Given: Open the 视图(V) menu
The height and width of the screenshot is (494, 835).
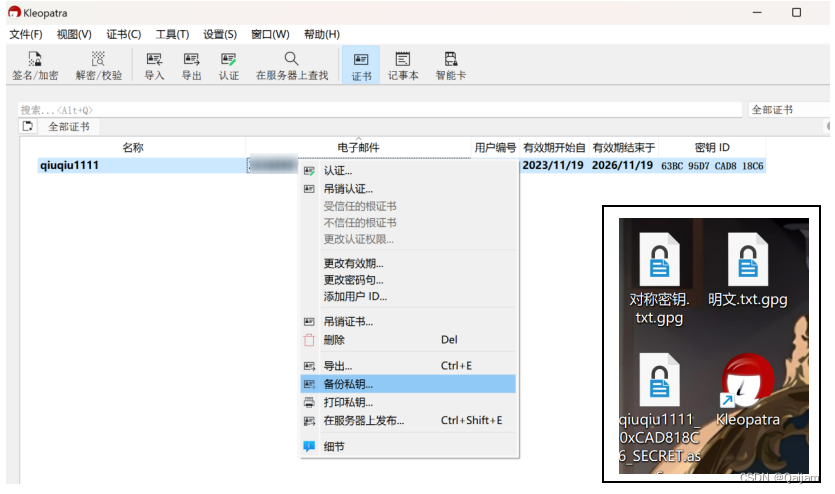Looking at the screenshot, I should coord(74,35).
